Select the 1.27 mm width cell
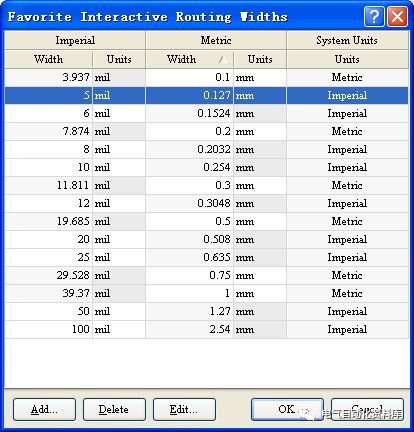Screen dimensions: 414x432 click(x=189, y=311)
